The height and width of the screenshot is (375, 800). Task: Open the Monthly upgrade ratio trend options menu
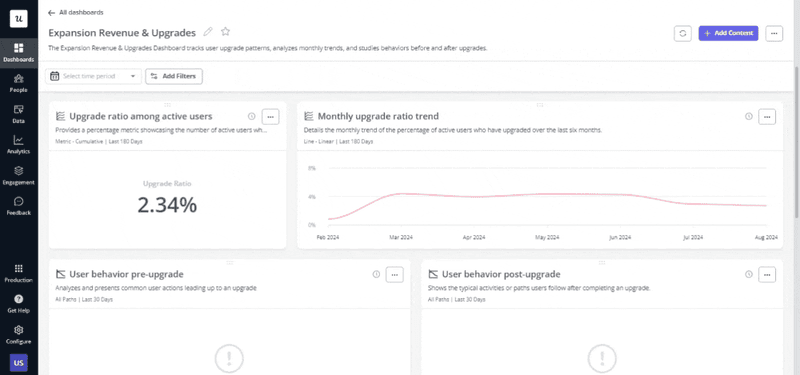click(x=767, y=117)
